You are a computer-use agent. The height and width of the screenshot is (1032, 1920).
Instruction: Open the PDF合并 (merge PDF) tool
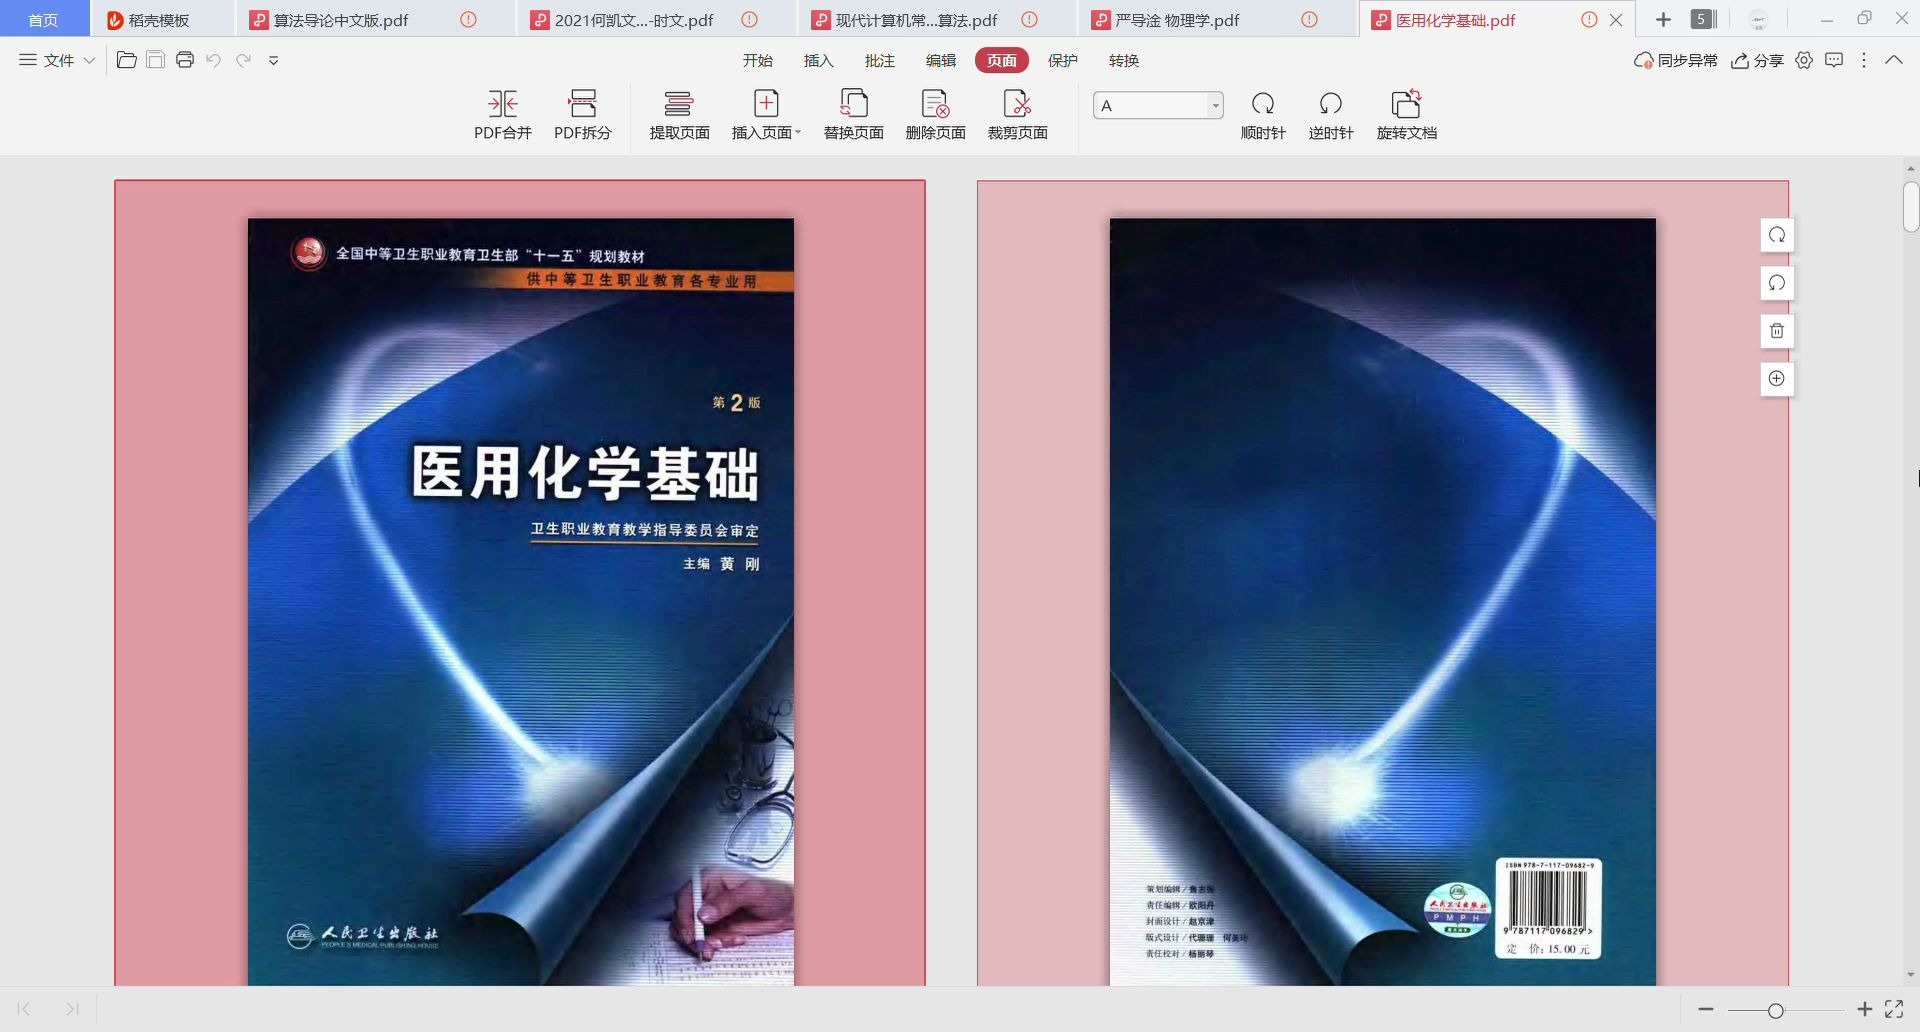point(502,115)
